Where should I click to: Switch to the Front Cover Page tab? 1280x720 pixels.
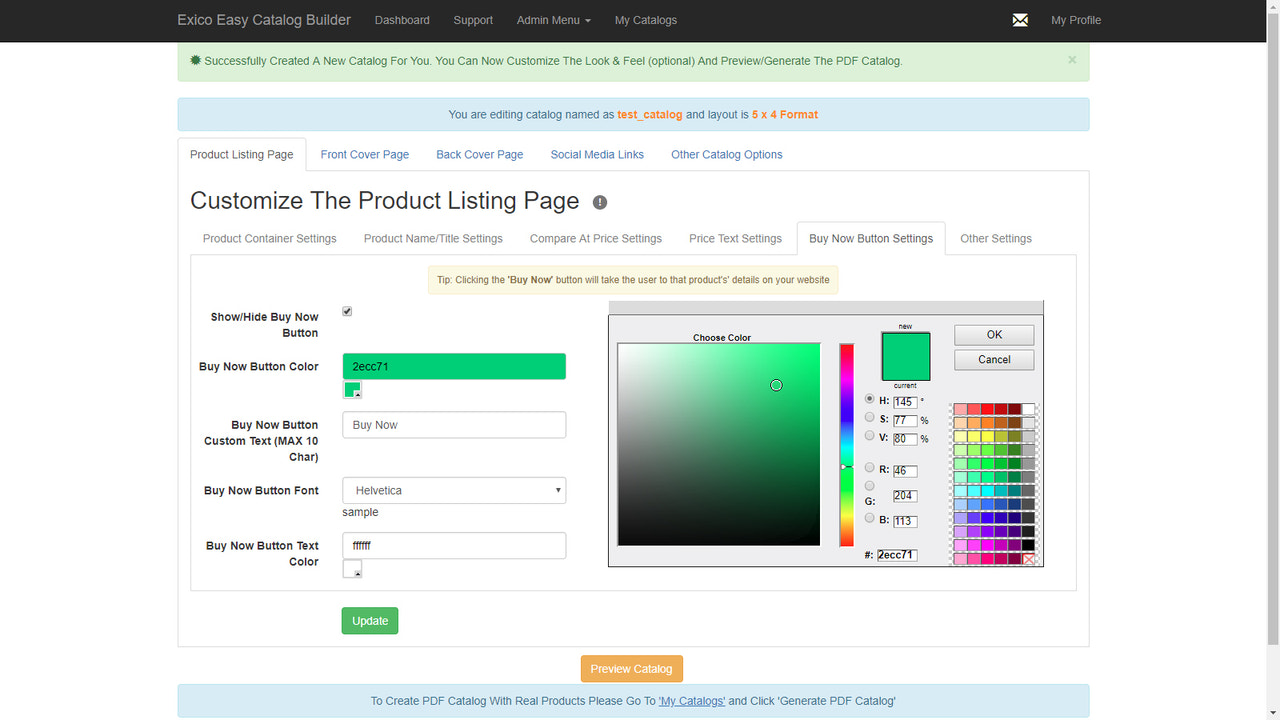click(x=364, y=154)
